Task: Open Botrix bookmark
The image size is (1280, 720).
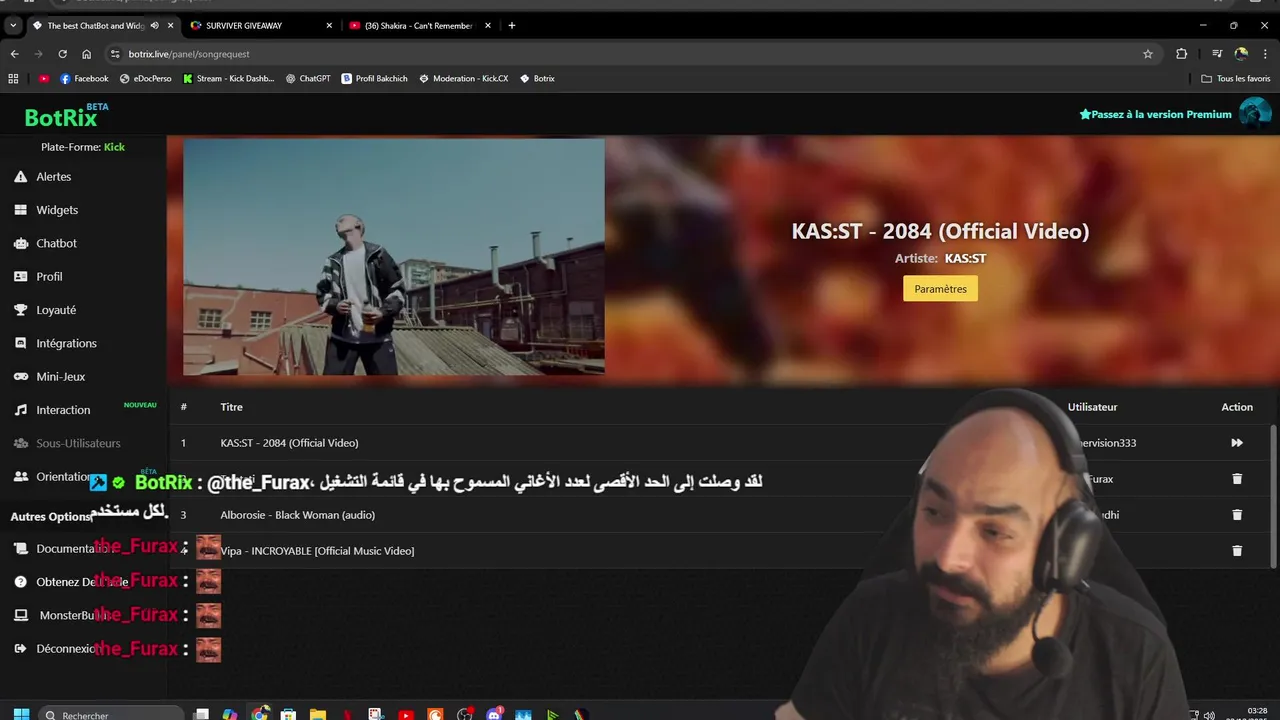Action: pos(537,78)
